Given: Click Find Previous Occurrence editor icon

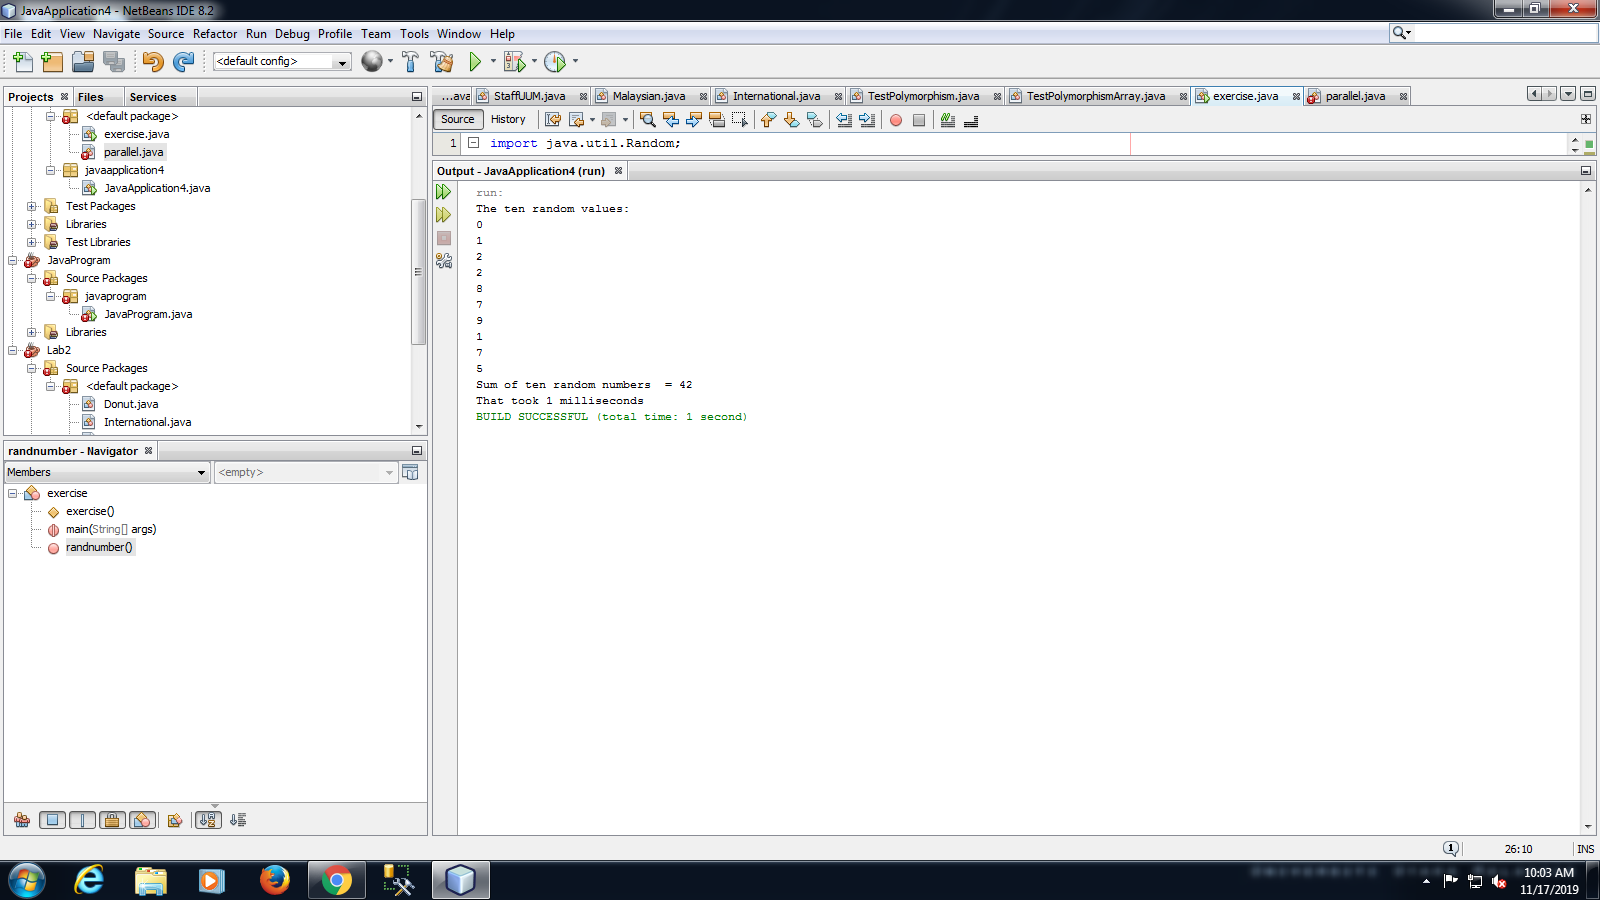Looking at the screenshot, I should pos(670,120).
